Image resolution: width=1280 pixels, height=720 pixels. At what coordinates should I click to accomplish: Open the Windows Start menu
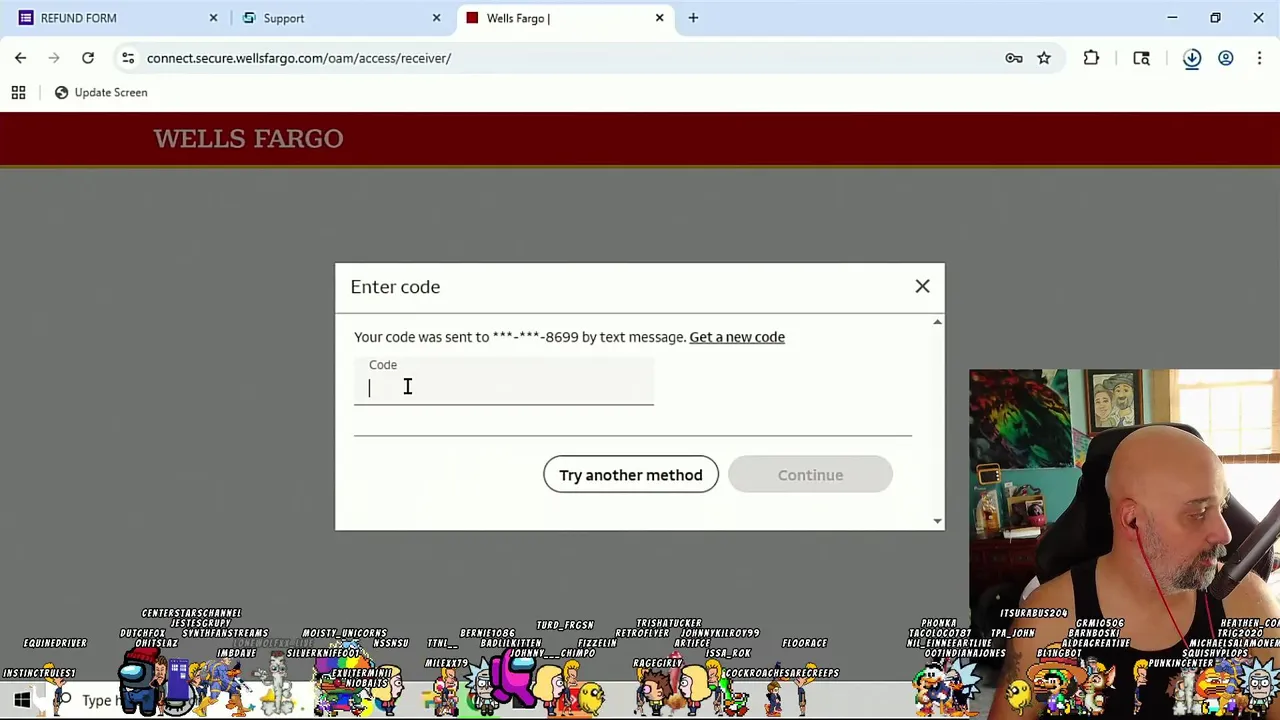pos(21,700)
